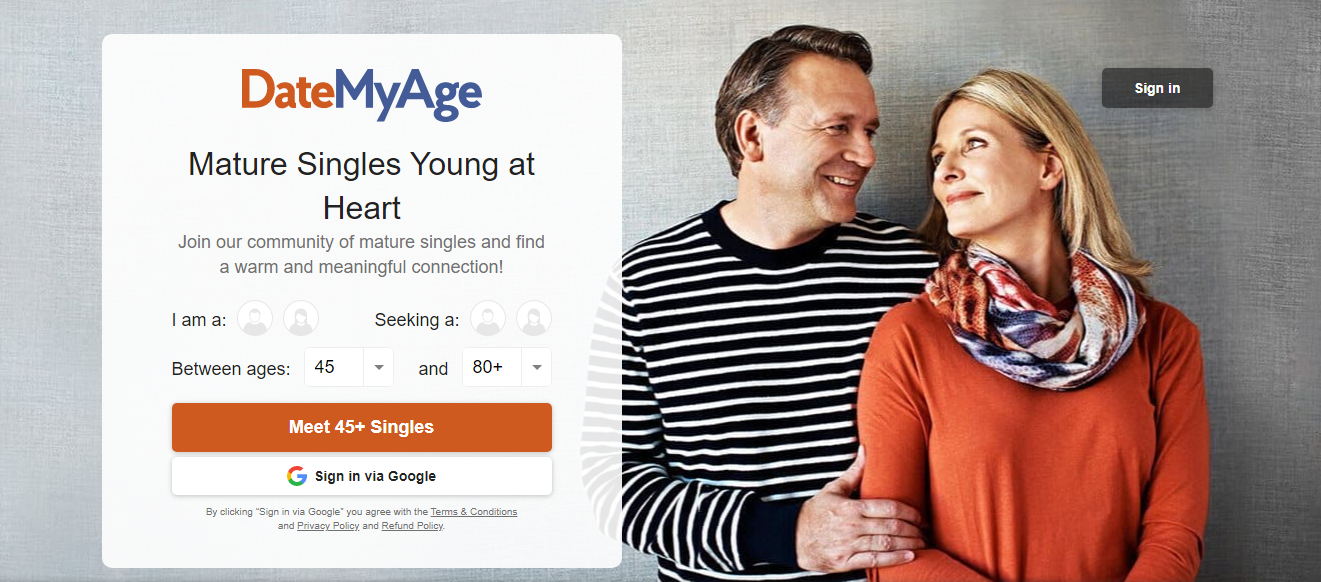Screen dimensions: 1321x582
Task: Click the Sign in button at top right
Action: coord(1157,88)
